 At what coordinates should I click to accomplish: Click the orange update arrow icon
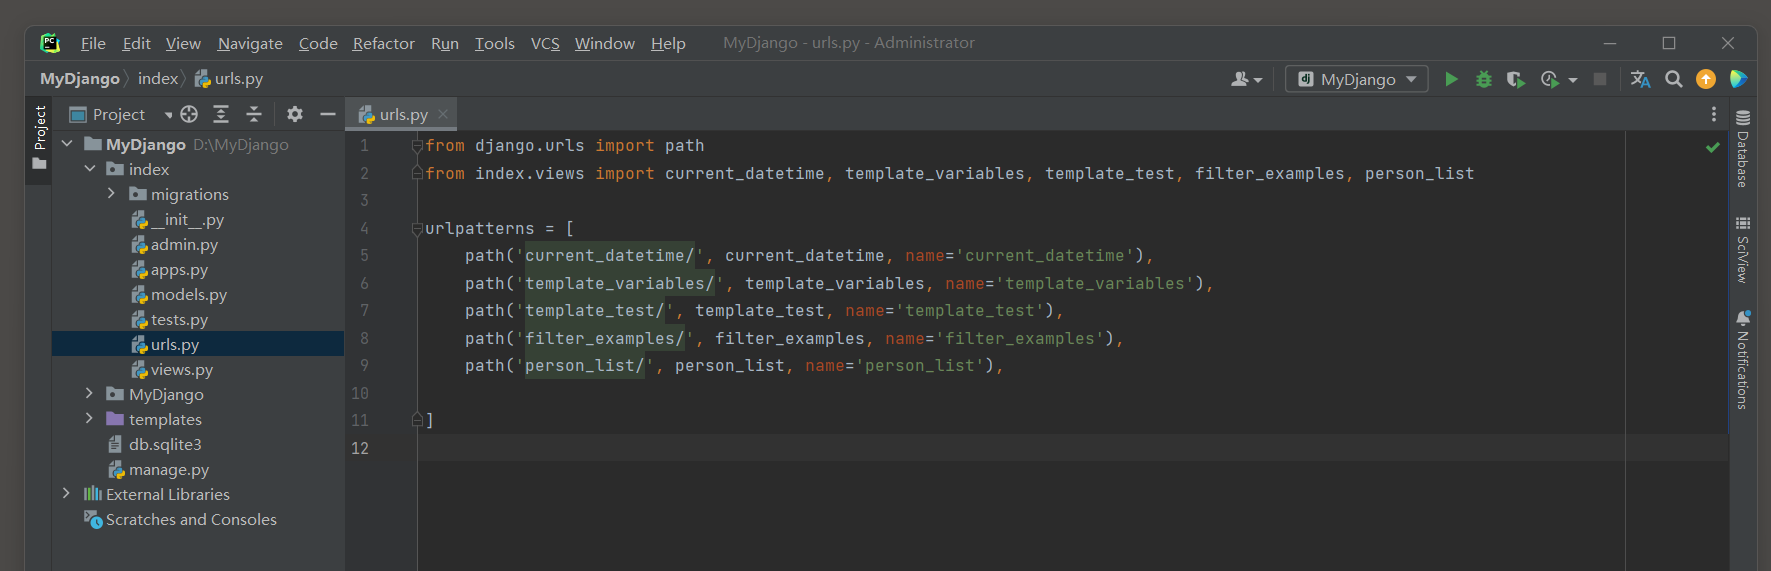pos(1706,79)
